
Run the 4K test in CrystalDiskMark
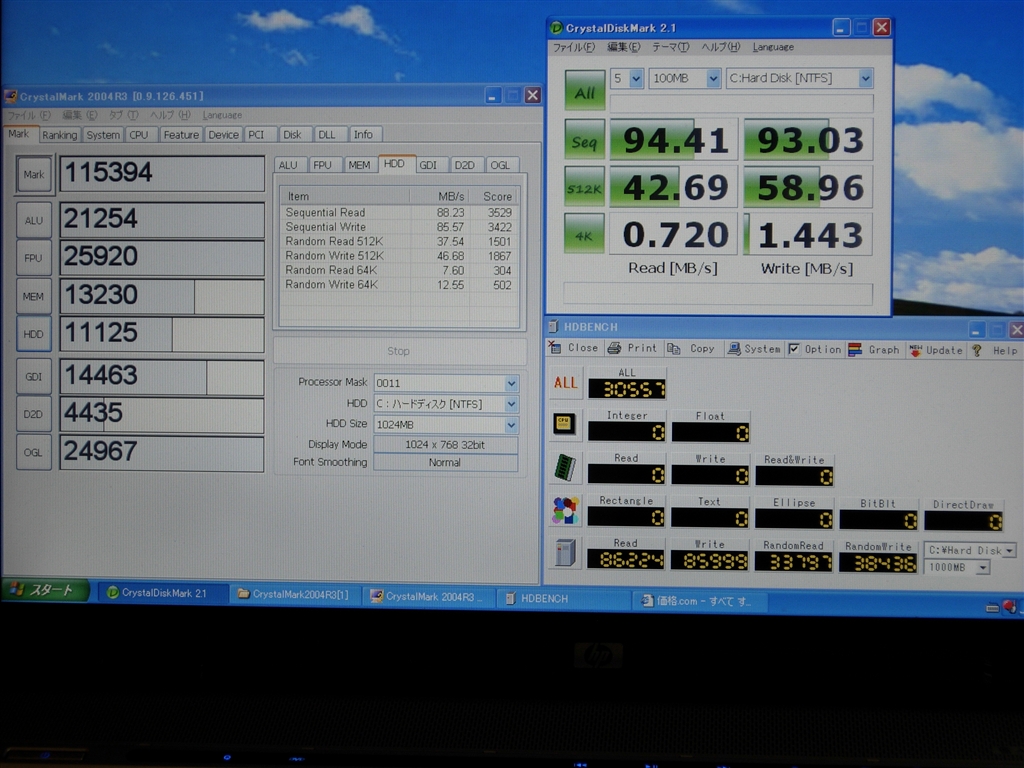584,235
